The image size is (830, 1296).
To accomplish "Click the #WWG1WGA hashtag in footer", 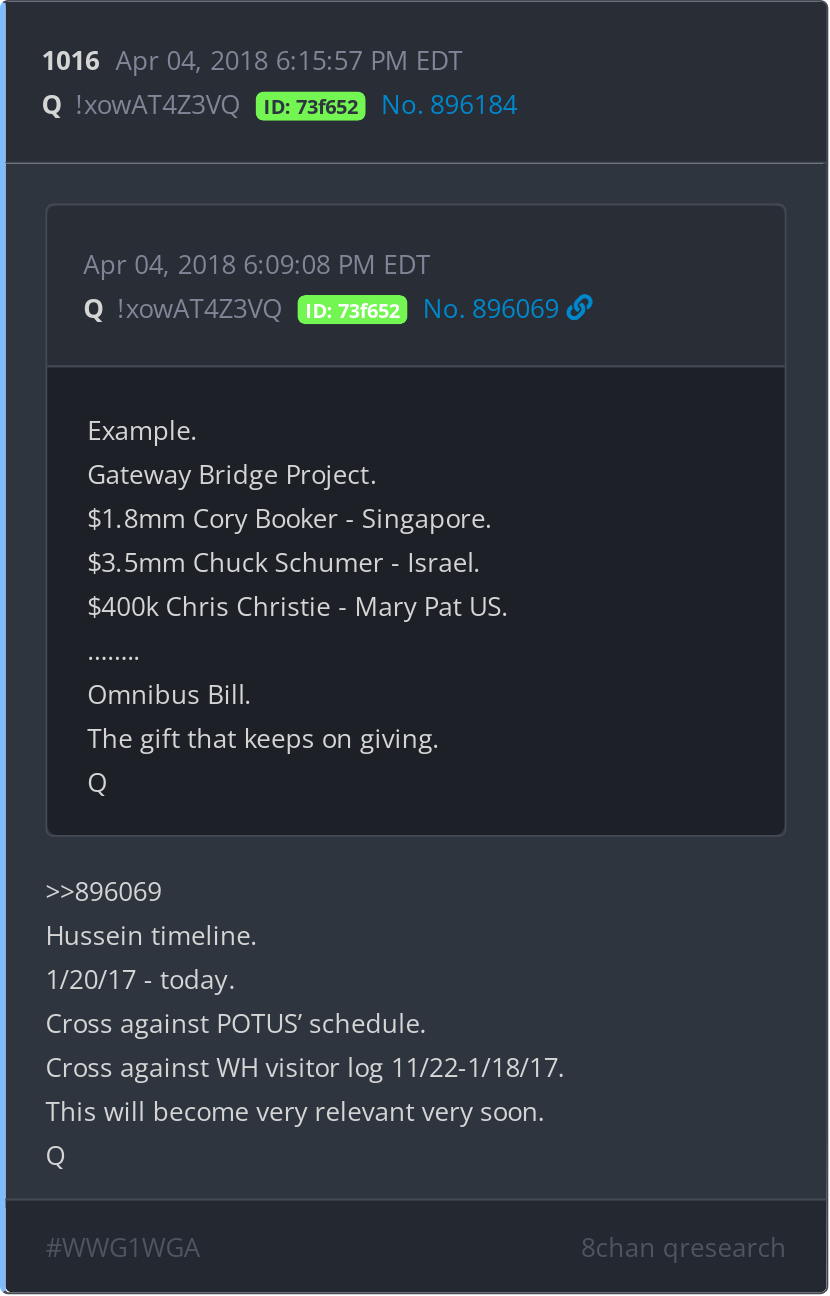I will click(123, 1248).
